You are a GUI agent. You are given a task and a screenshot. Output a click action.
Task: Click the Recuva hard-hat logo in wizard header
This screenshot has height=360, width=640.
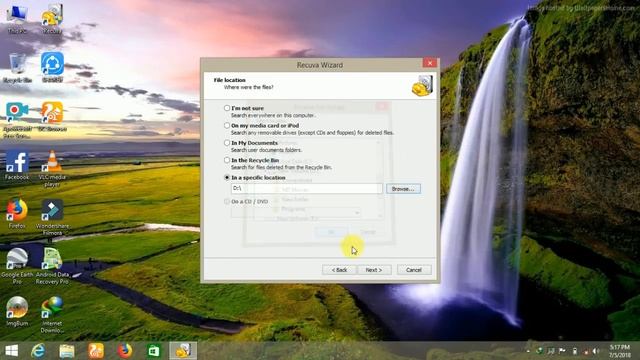(422, 85)
